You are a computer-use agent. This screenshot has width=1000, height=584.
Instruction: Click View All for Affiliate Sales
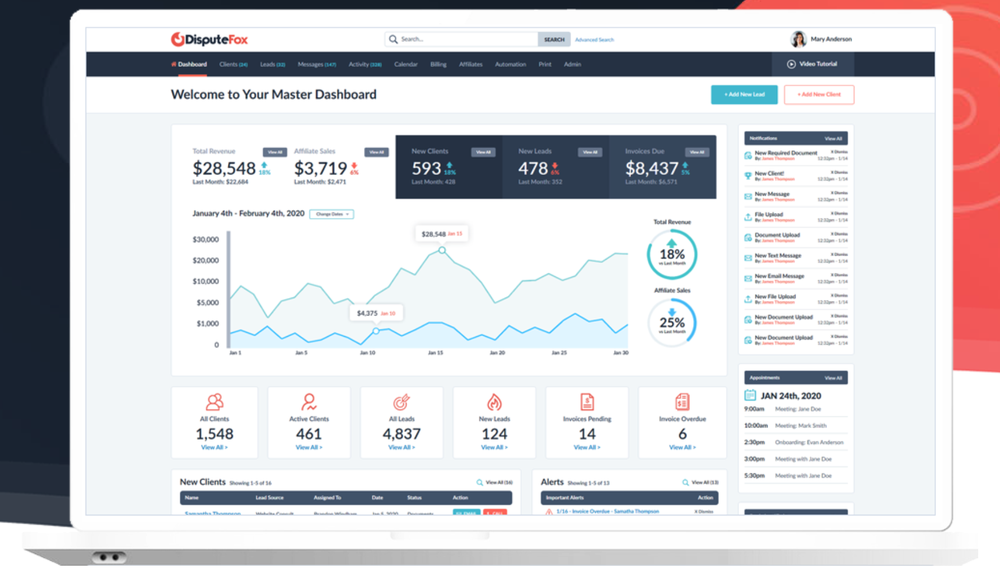tap(376, 152)
